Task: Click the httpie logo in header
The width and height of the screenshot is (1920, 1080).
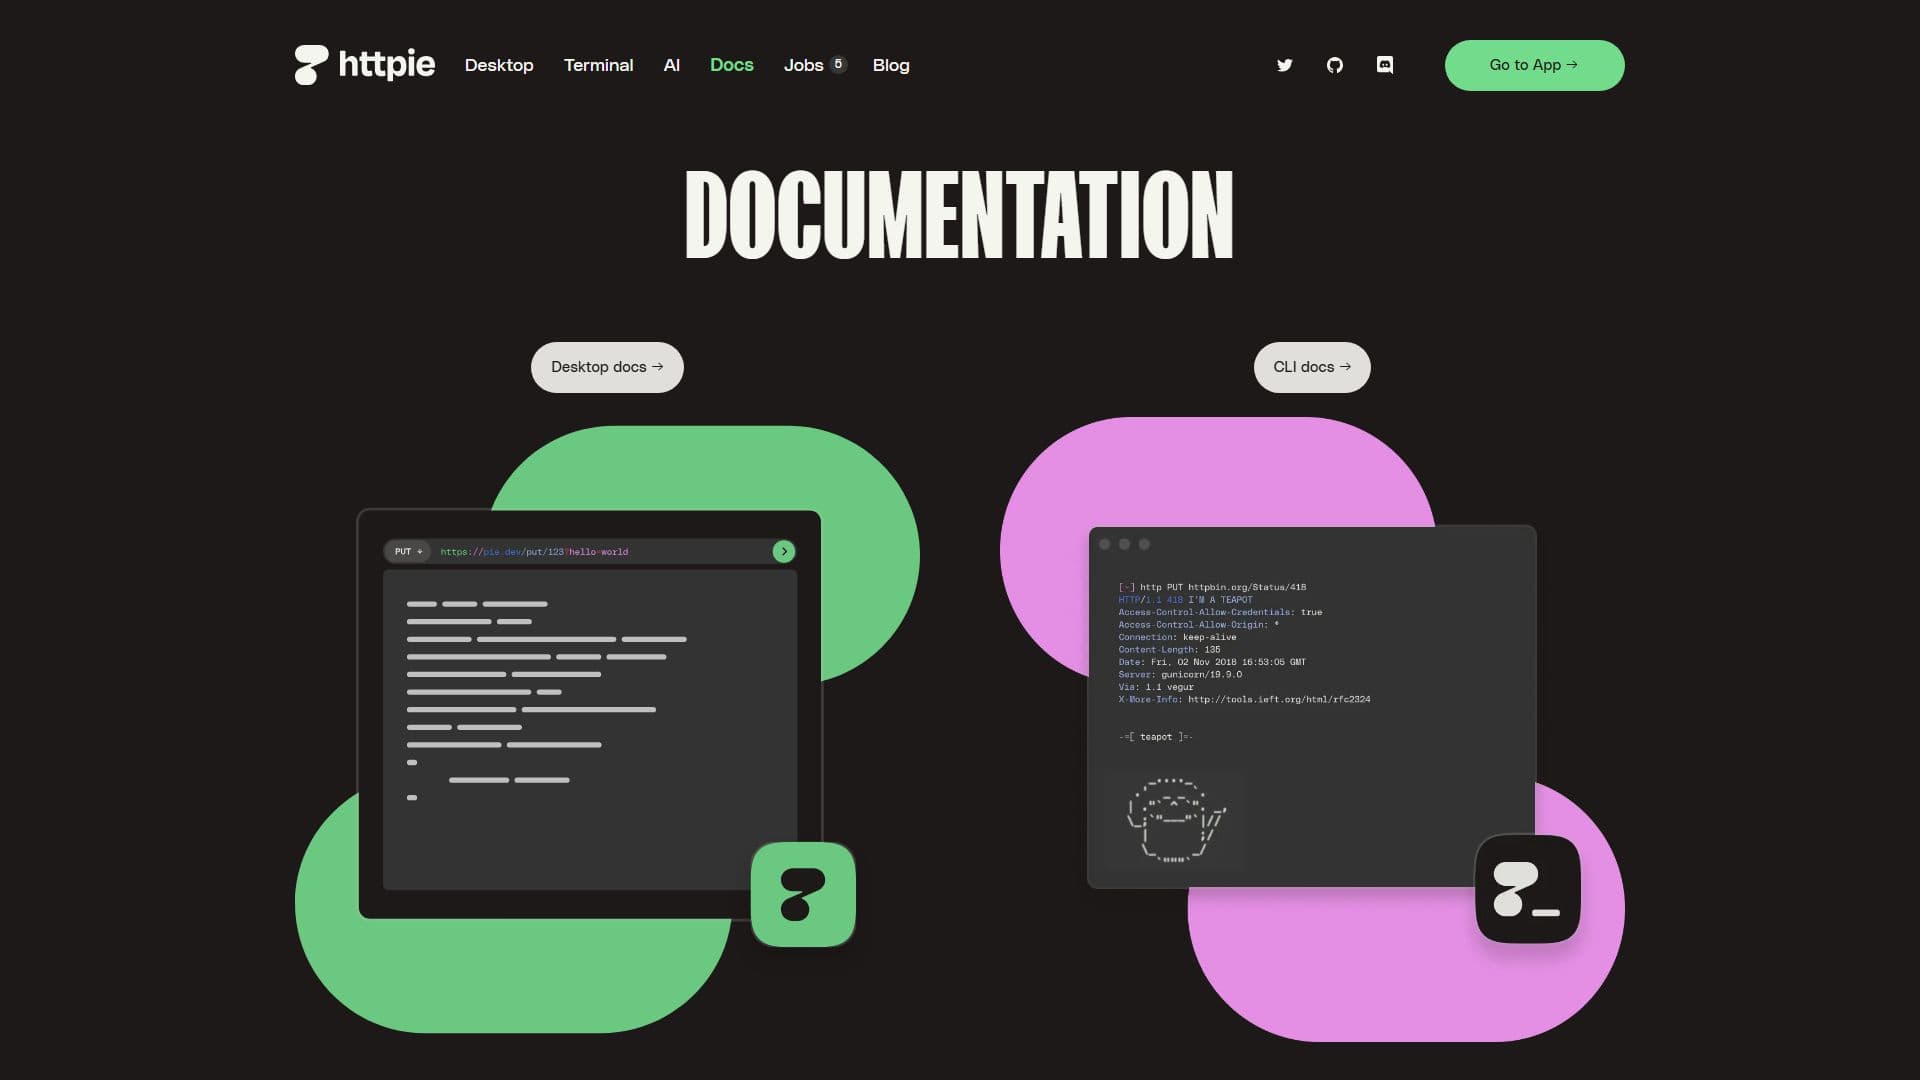Action: [x=364, y=65]
